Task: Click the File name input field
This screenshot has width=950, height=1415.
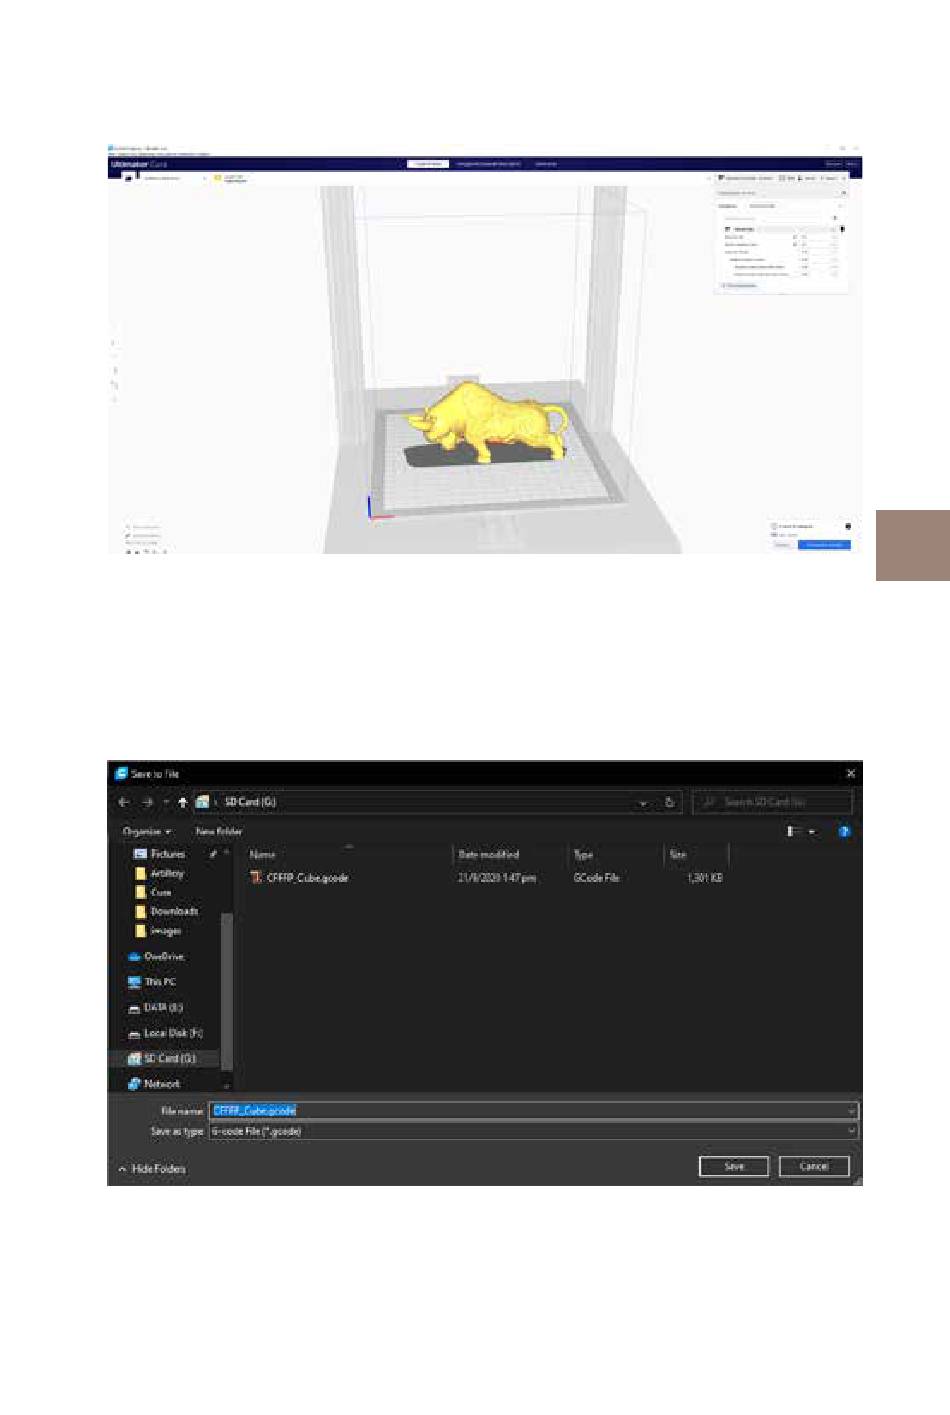Action: pos(533,1110)
